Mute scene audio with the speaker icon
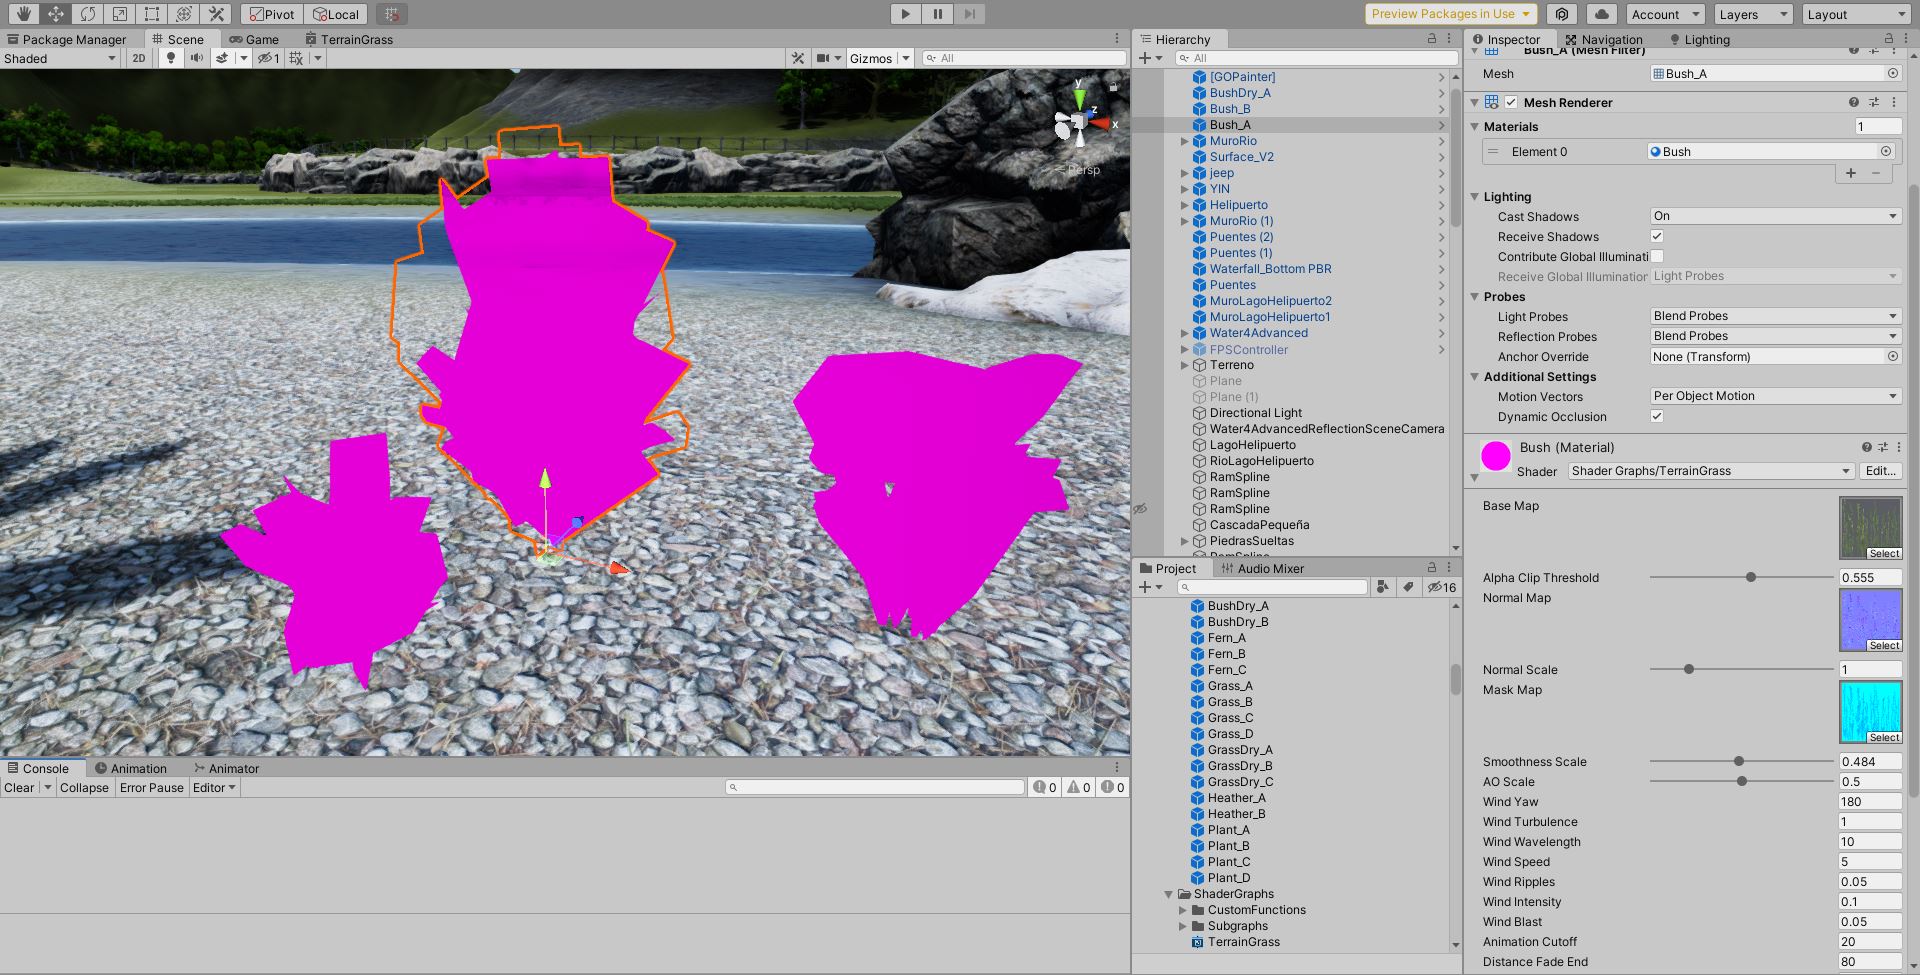1920x975 pixels. click(x=196, y=57)
